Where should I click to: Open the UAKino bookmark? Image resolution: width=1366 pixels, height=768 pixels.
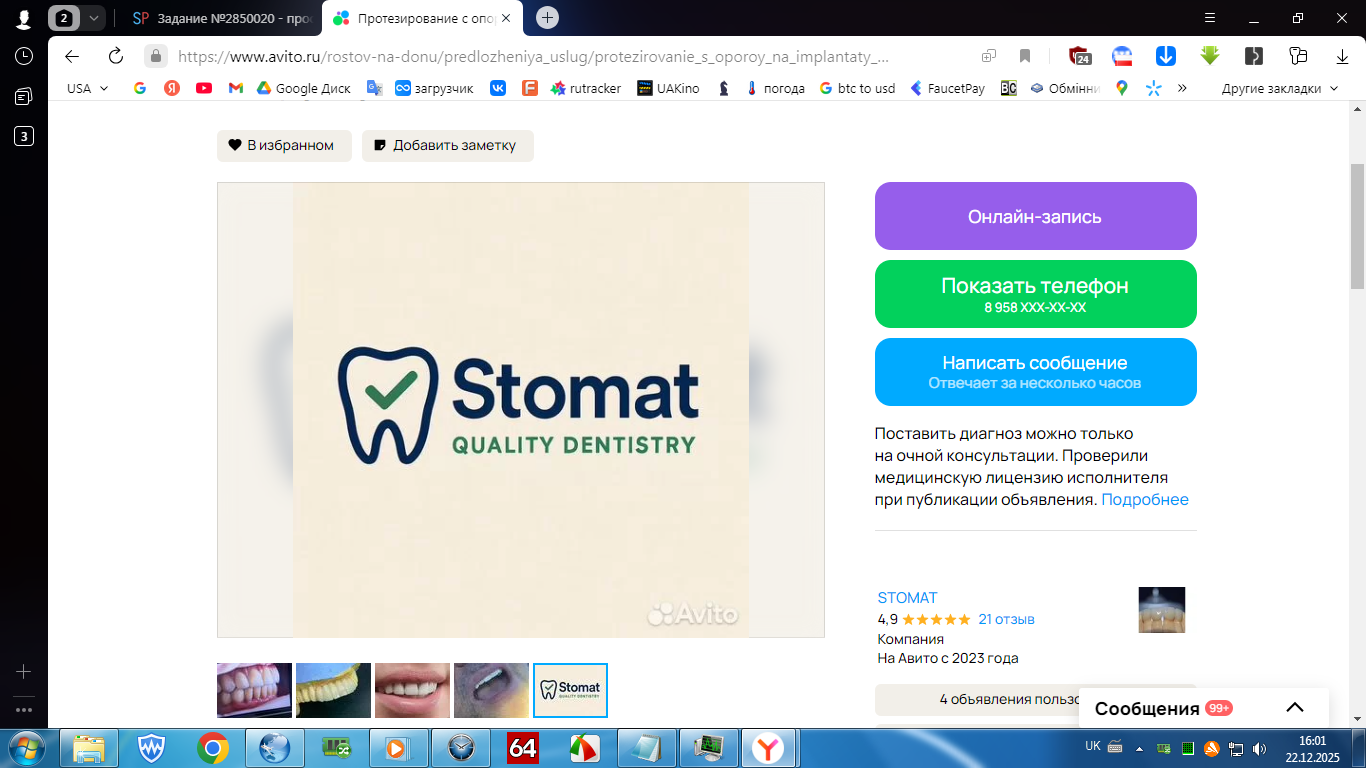[x=669, y=88]
